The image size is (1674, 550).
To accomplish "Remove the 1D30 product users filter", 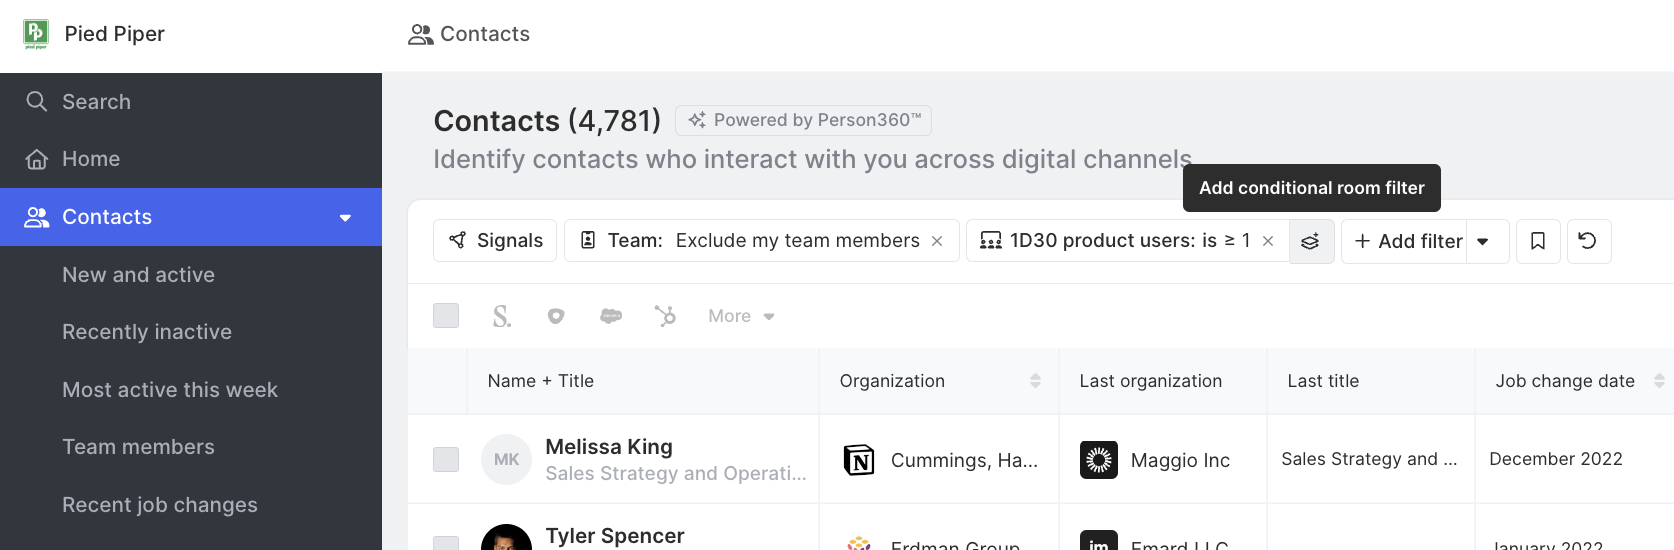I will pos(1268,241).
